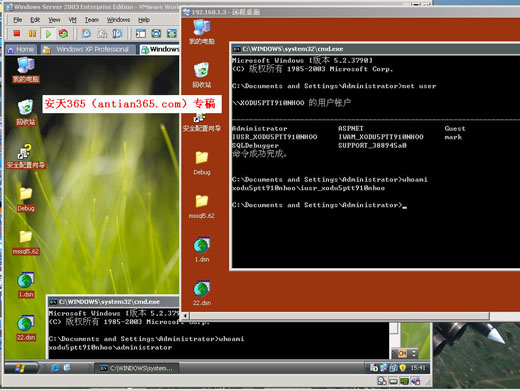This screenshot has width=520, height=391.
Task: Click the VMware status bar magnifier CD icon
Action: (x=382, y=381)
